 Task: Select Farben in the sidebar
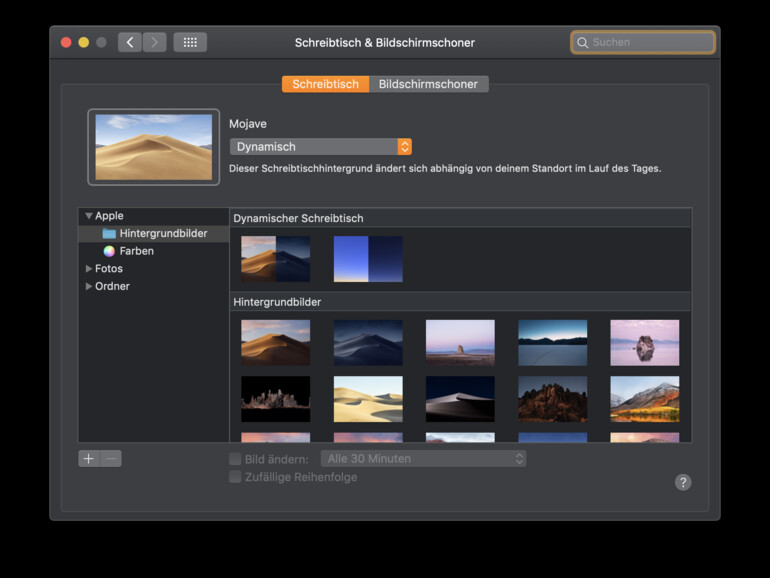[x=154, y=251]
